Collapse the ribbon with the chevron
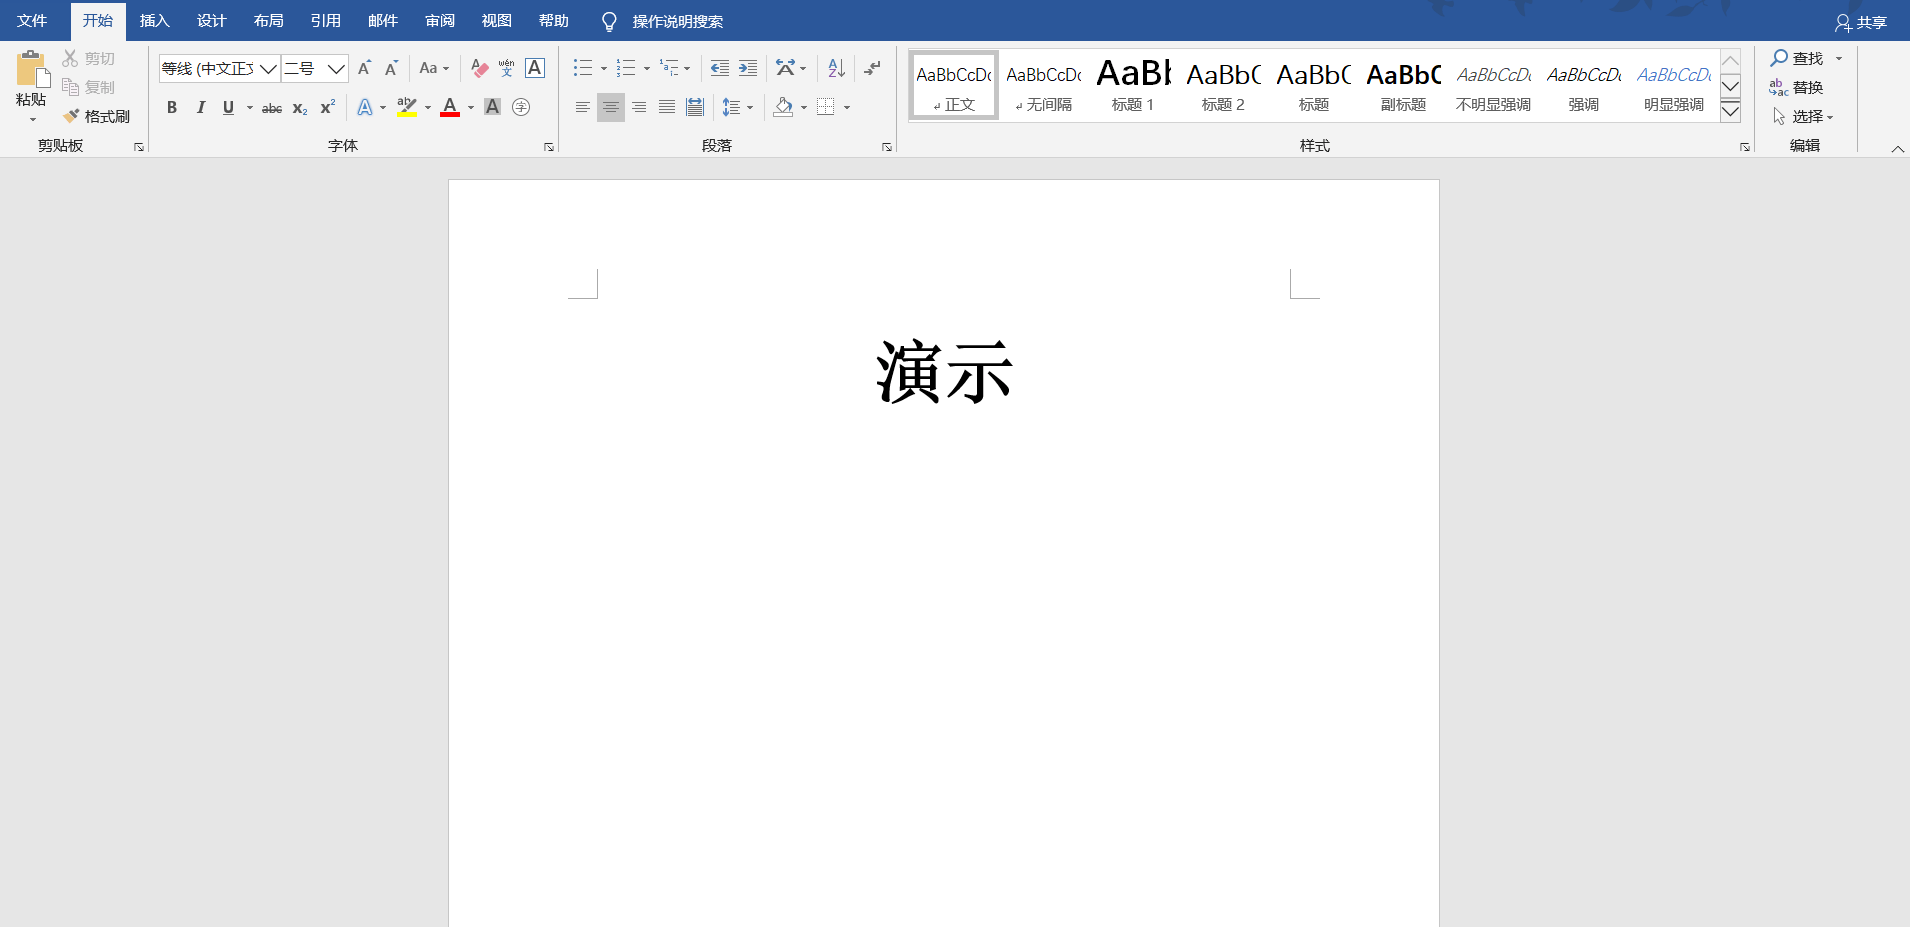Image resolution: width=1910 pixels, height=927 pixels. (x=1897, y=149)
